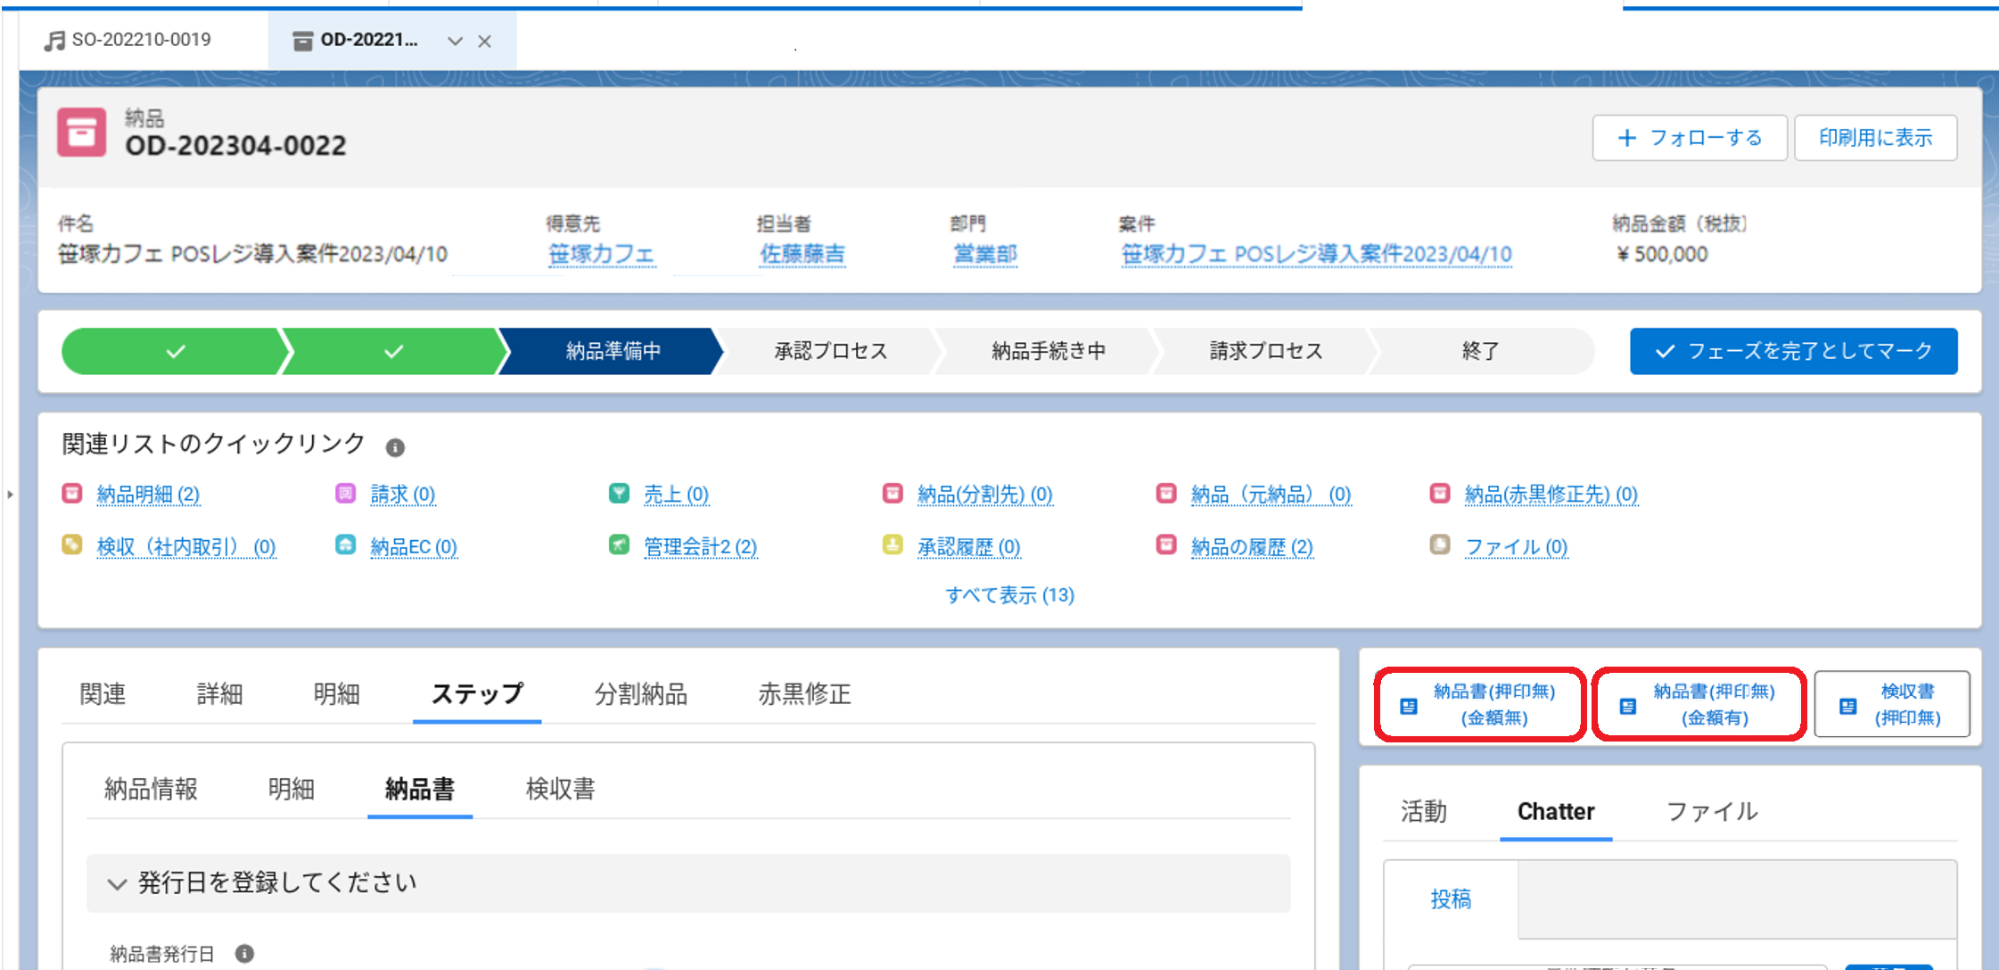
Task: Select 請求プロセス path stage
Action: [1266, 351]
